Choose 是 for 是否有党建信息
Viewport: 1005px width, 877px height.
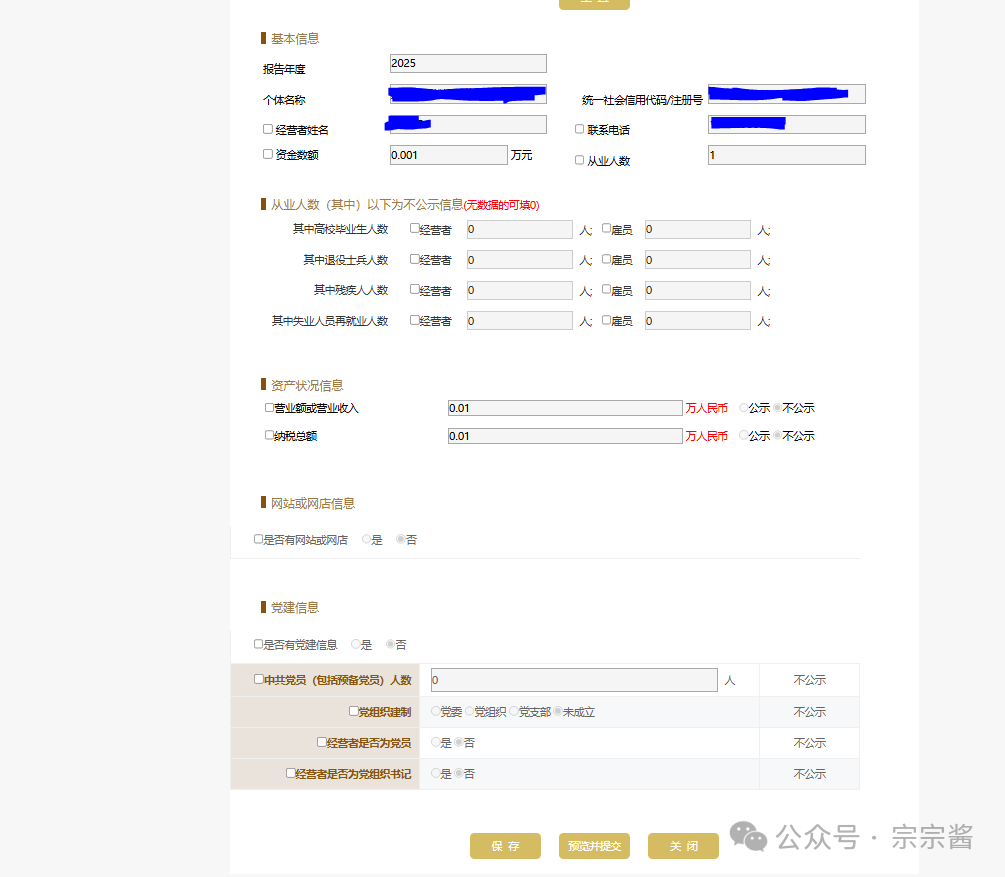tap(356, 645)
